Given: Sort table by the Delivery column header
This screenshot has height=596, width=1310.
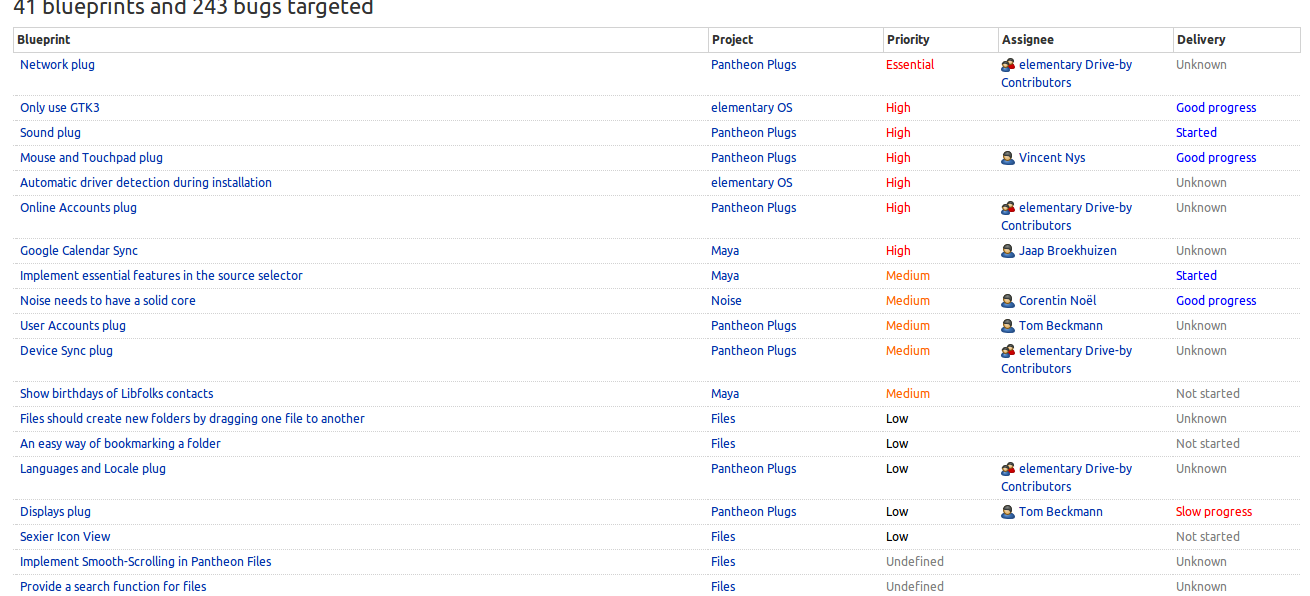Looking at the screenshot, I should (x=1201, y=40).
